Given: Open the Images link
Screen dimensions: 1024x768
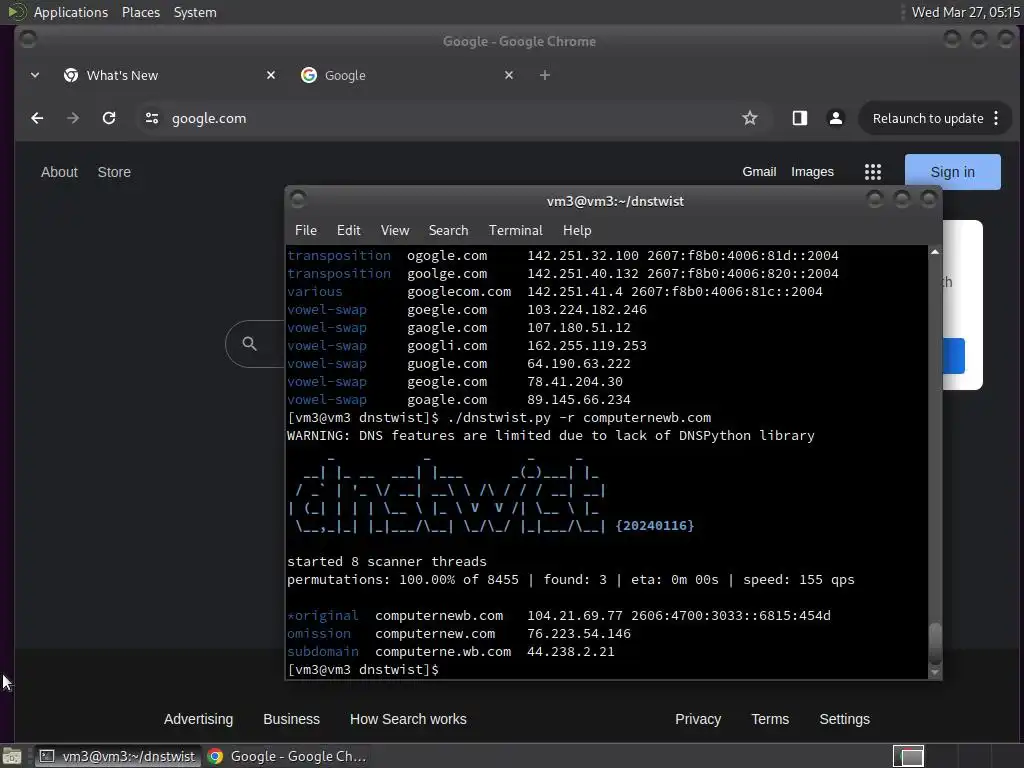Looking at the screenshot, I should tap(812, 172).
